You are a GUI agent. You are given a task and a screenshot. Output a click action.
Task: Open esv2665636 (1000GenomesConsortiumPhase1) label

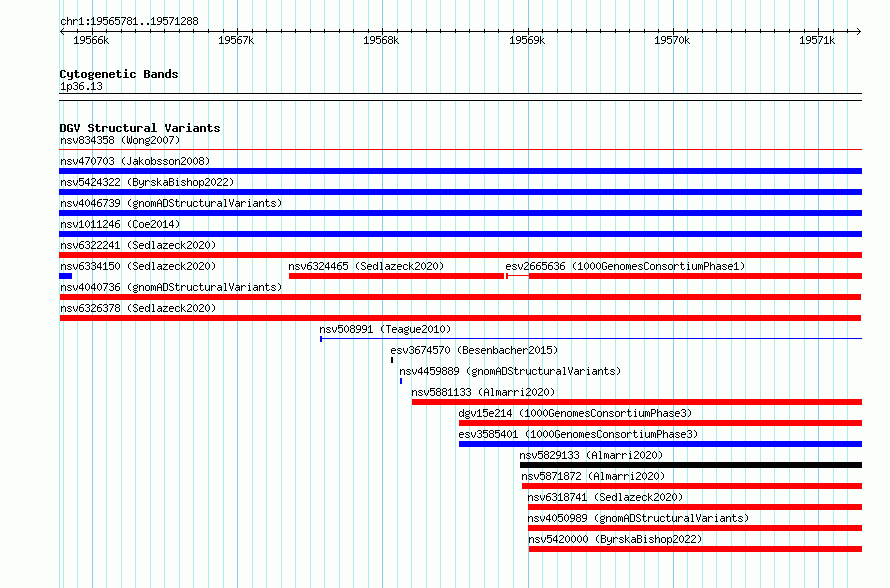[625, 266]
